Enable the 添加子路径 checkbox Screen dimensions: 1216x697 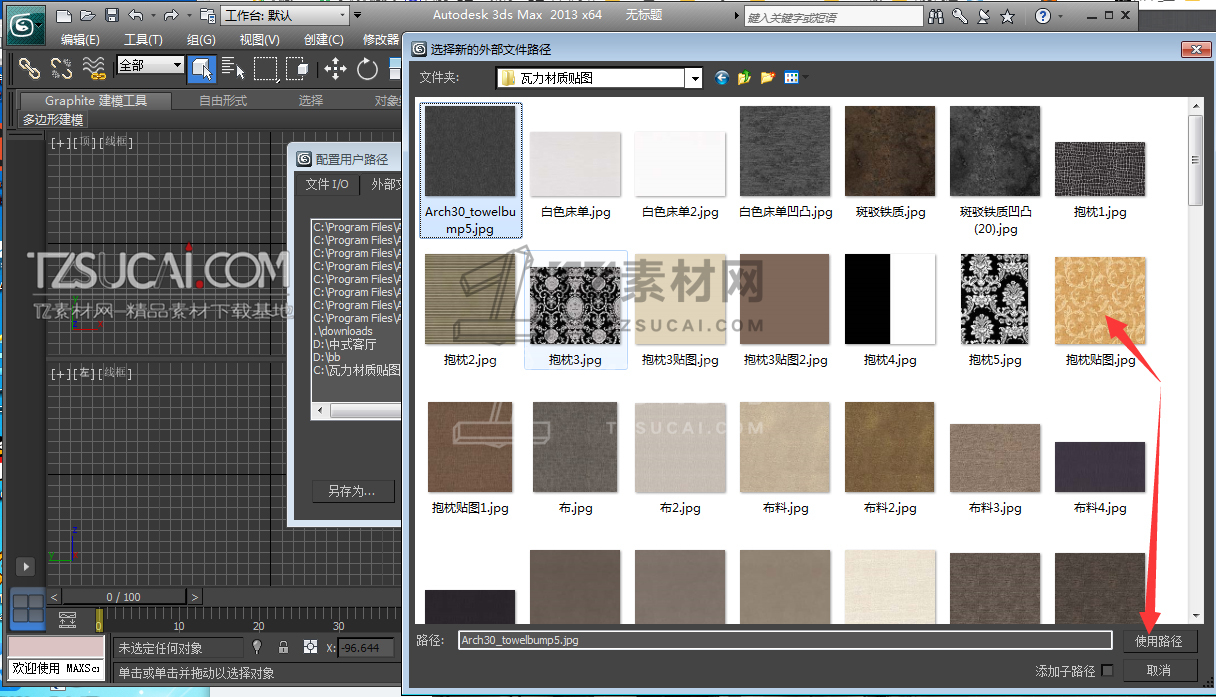[1107, 670]
